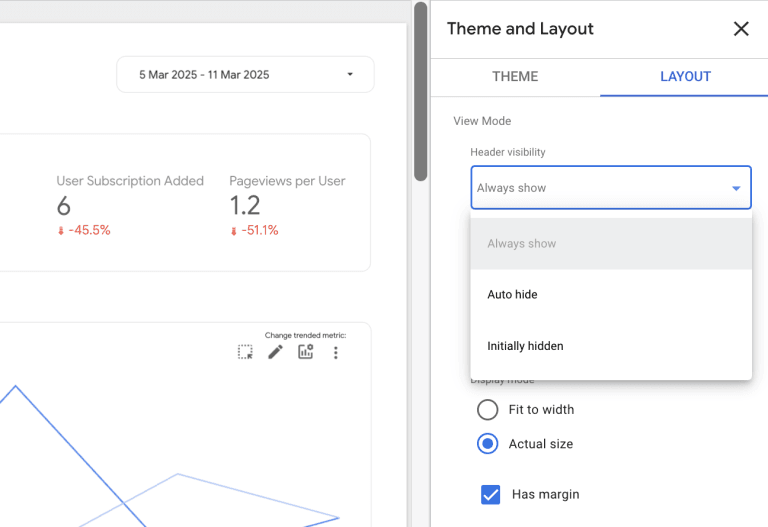Select the Fit to width radio button
The image size is (768, 527).
[x=488, y=410]
